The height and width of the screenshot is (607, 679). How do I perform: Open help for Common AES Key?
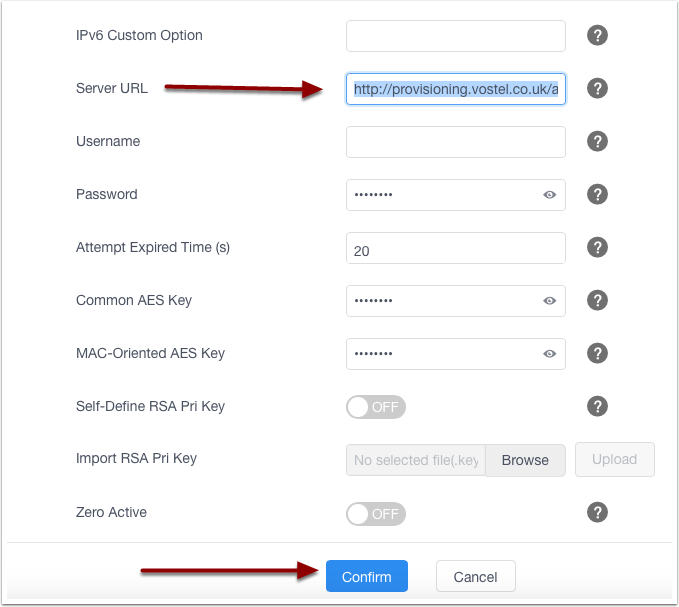(x=597, y=300)
